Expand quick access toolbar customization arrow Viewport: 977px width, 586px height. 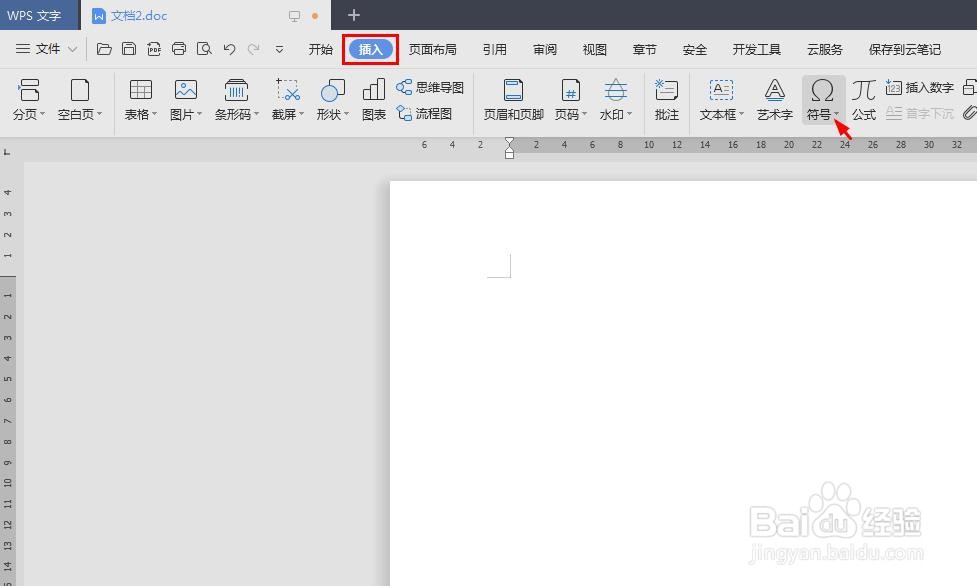click(x=279, y=49)
